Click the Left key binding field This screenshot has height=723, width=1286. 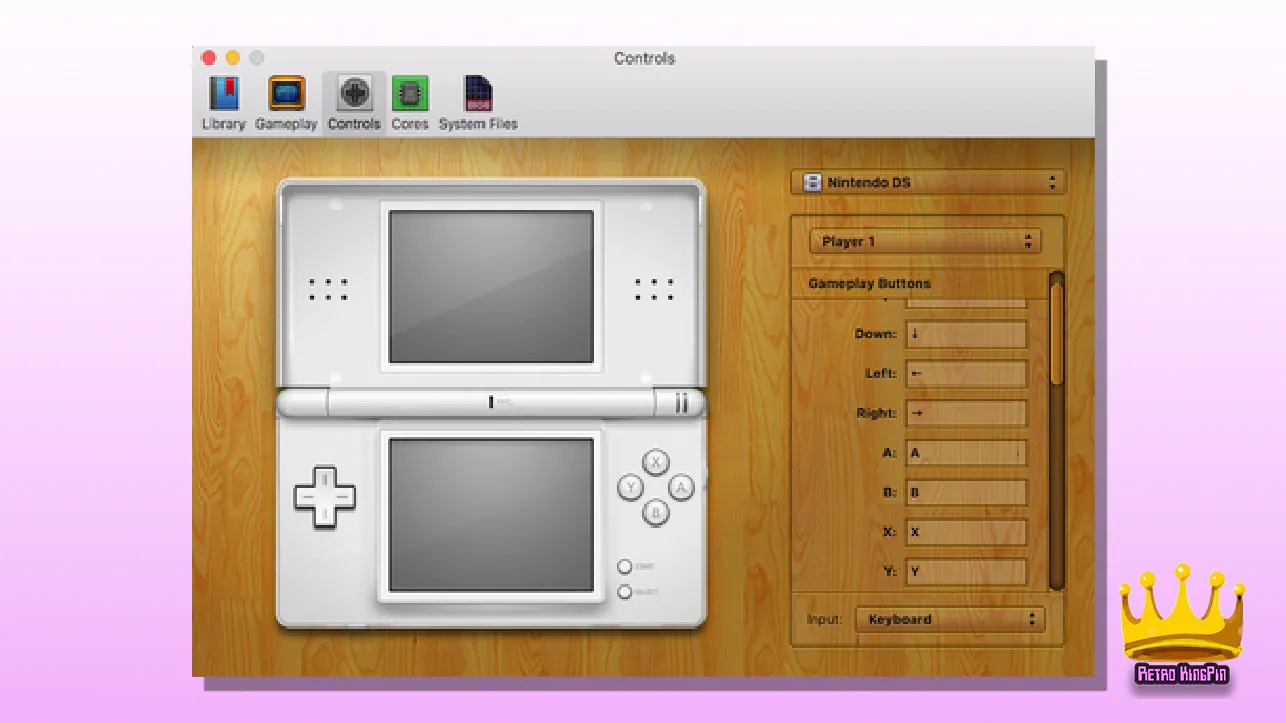[x=967, y=374]
